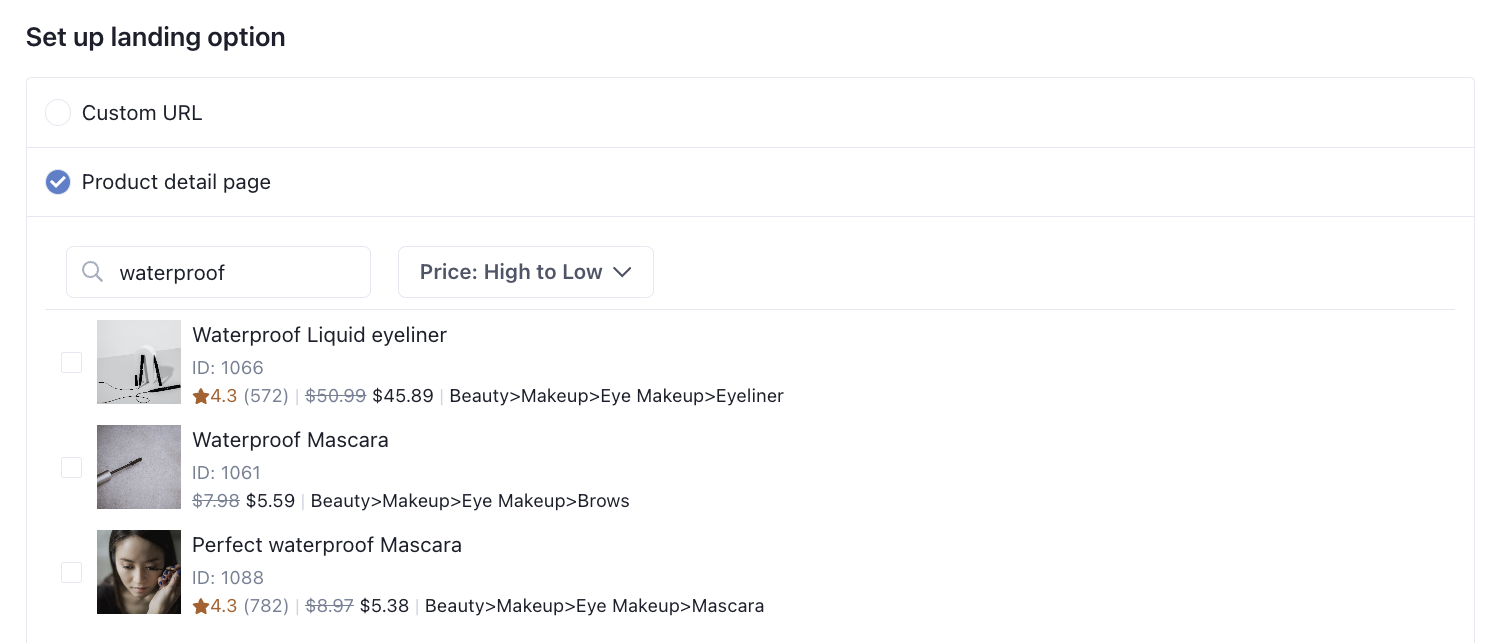Click the struck-through '$50.99' price
This screenshot has width=1501, height=643.
point(335,396)
